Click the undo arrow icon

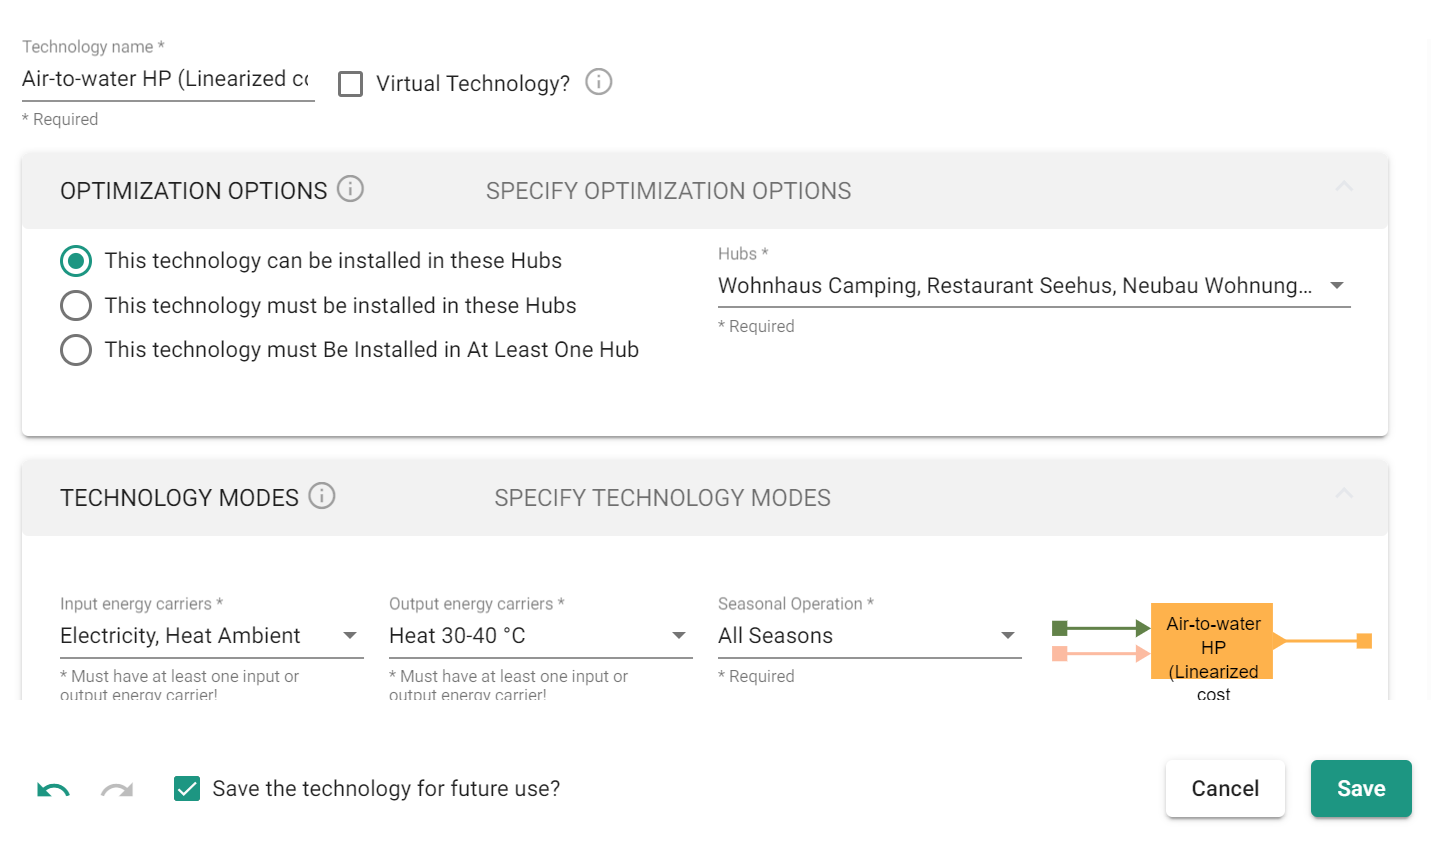coord(54,790)
